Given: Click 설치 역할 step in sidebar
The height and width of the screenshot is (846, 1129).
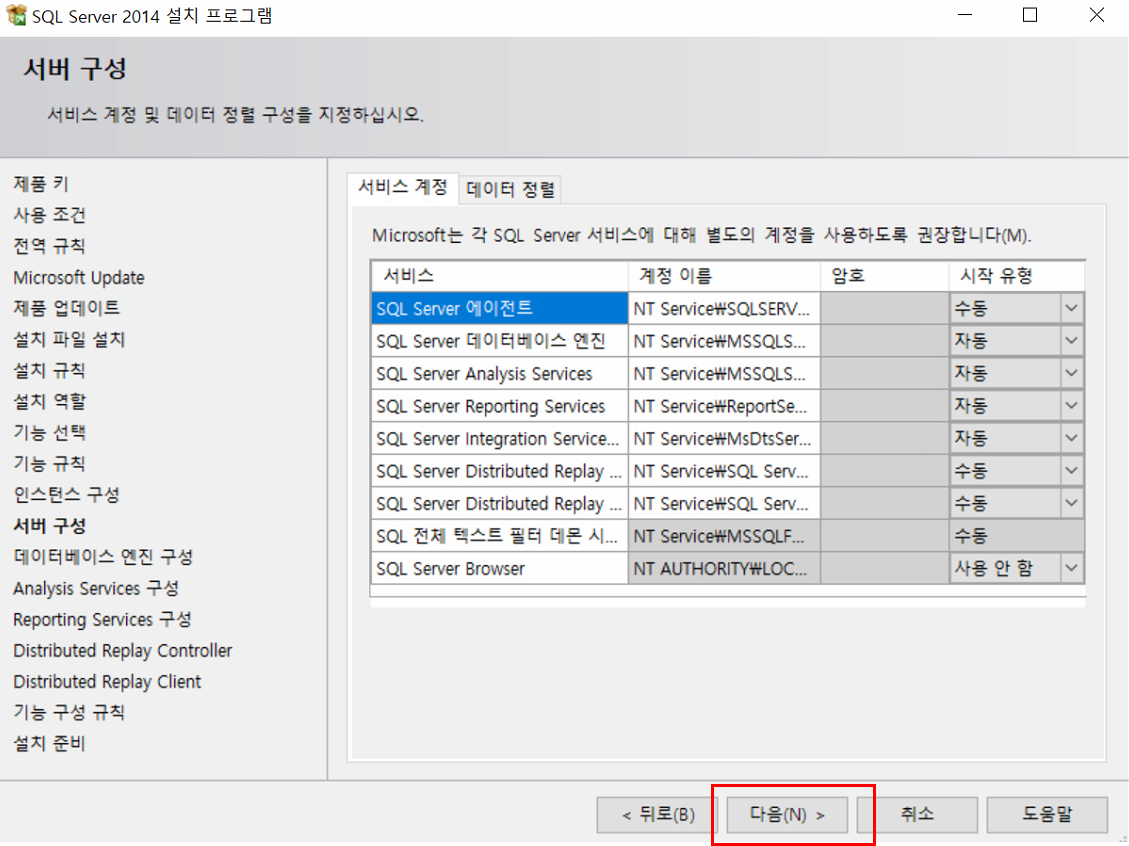Looking at the screenshot, I should (49, 401).
